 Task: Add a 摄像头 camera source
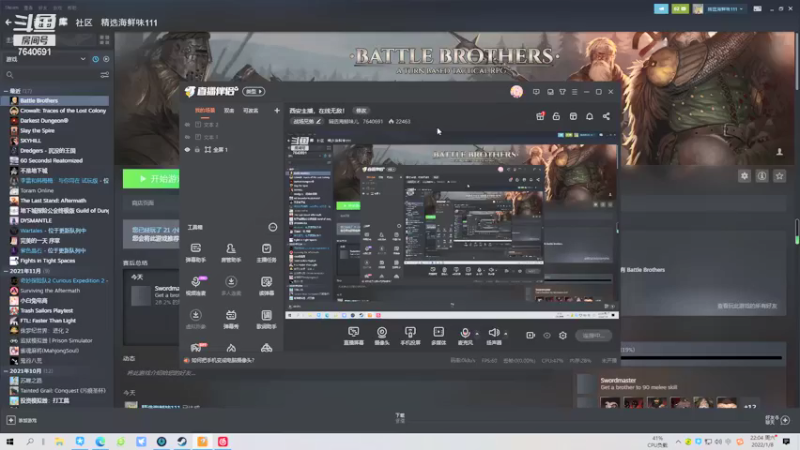[x=382, y=336]
